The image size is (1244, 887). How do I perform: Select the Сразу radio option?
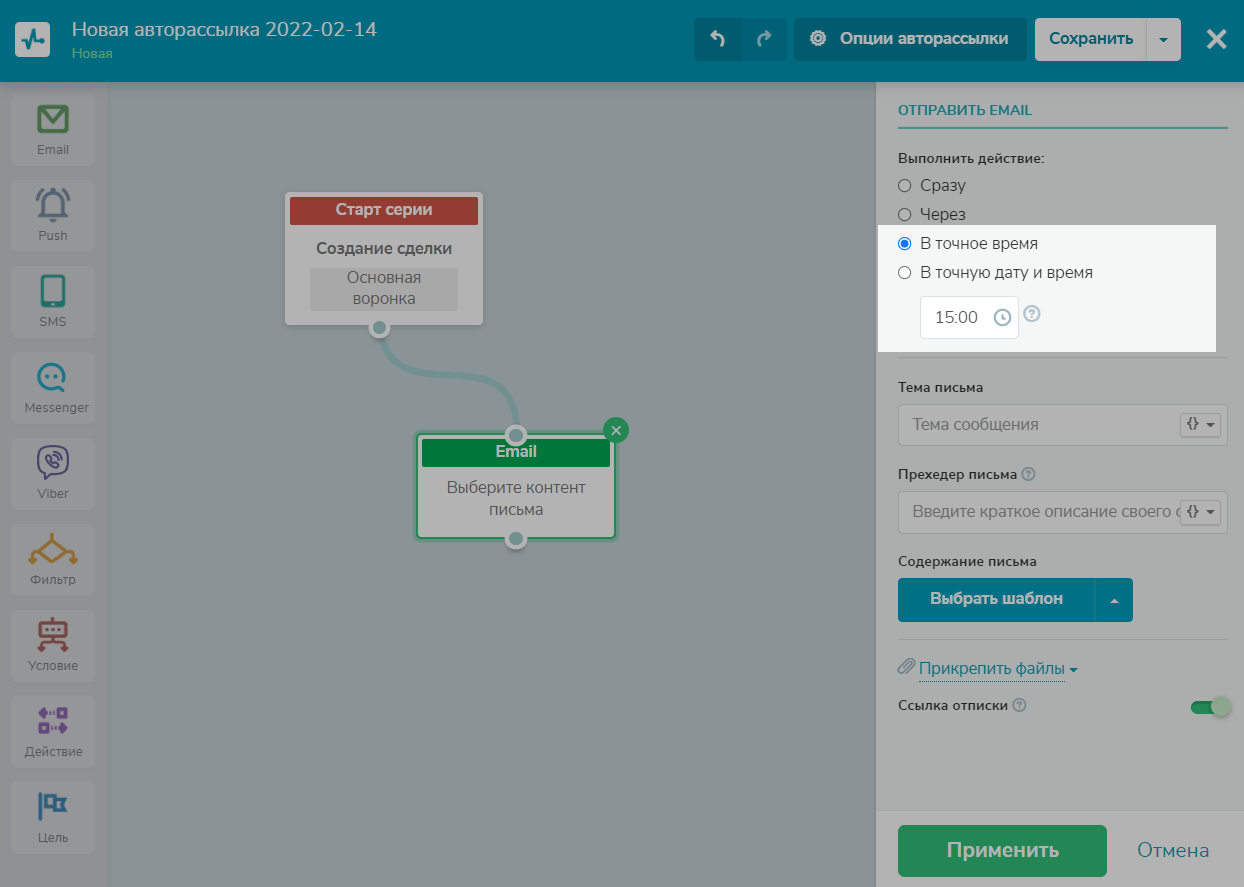click(905, 186)
